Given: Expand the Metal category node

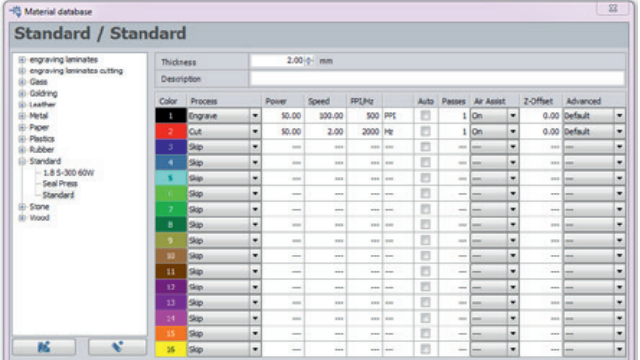Looking at the screenshot, I should [x=22, y=116].
